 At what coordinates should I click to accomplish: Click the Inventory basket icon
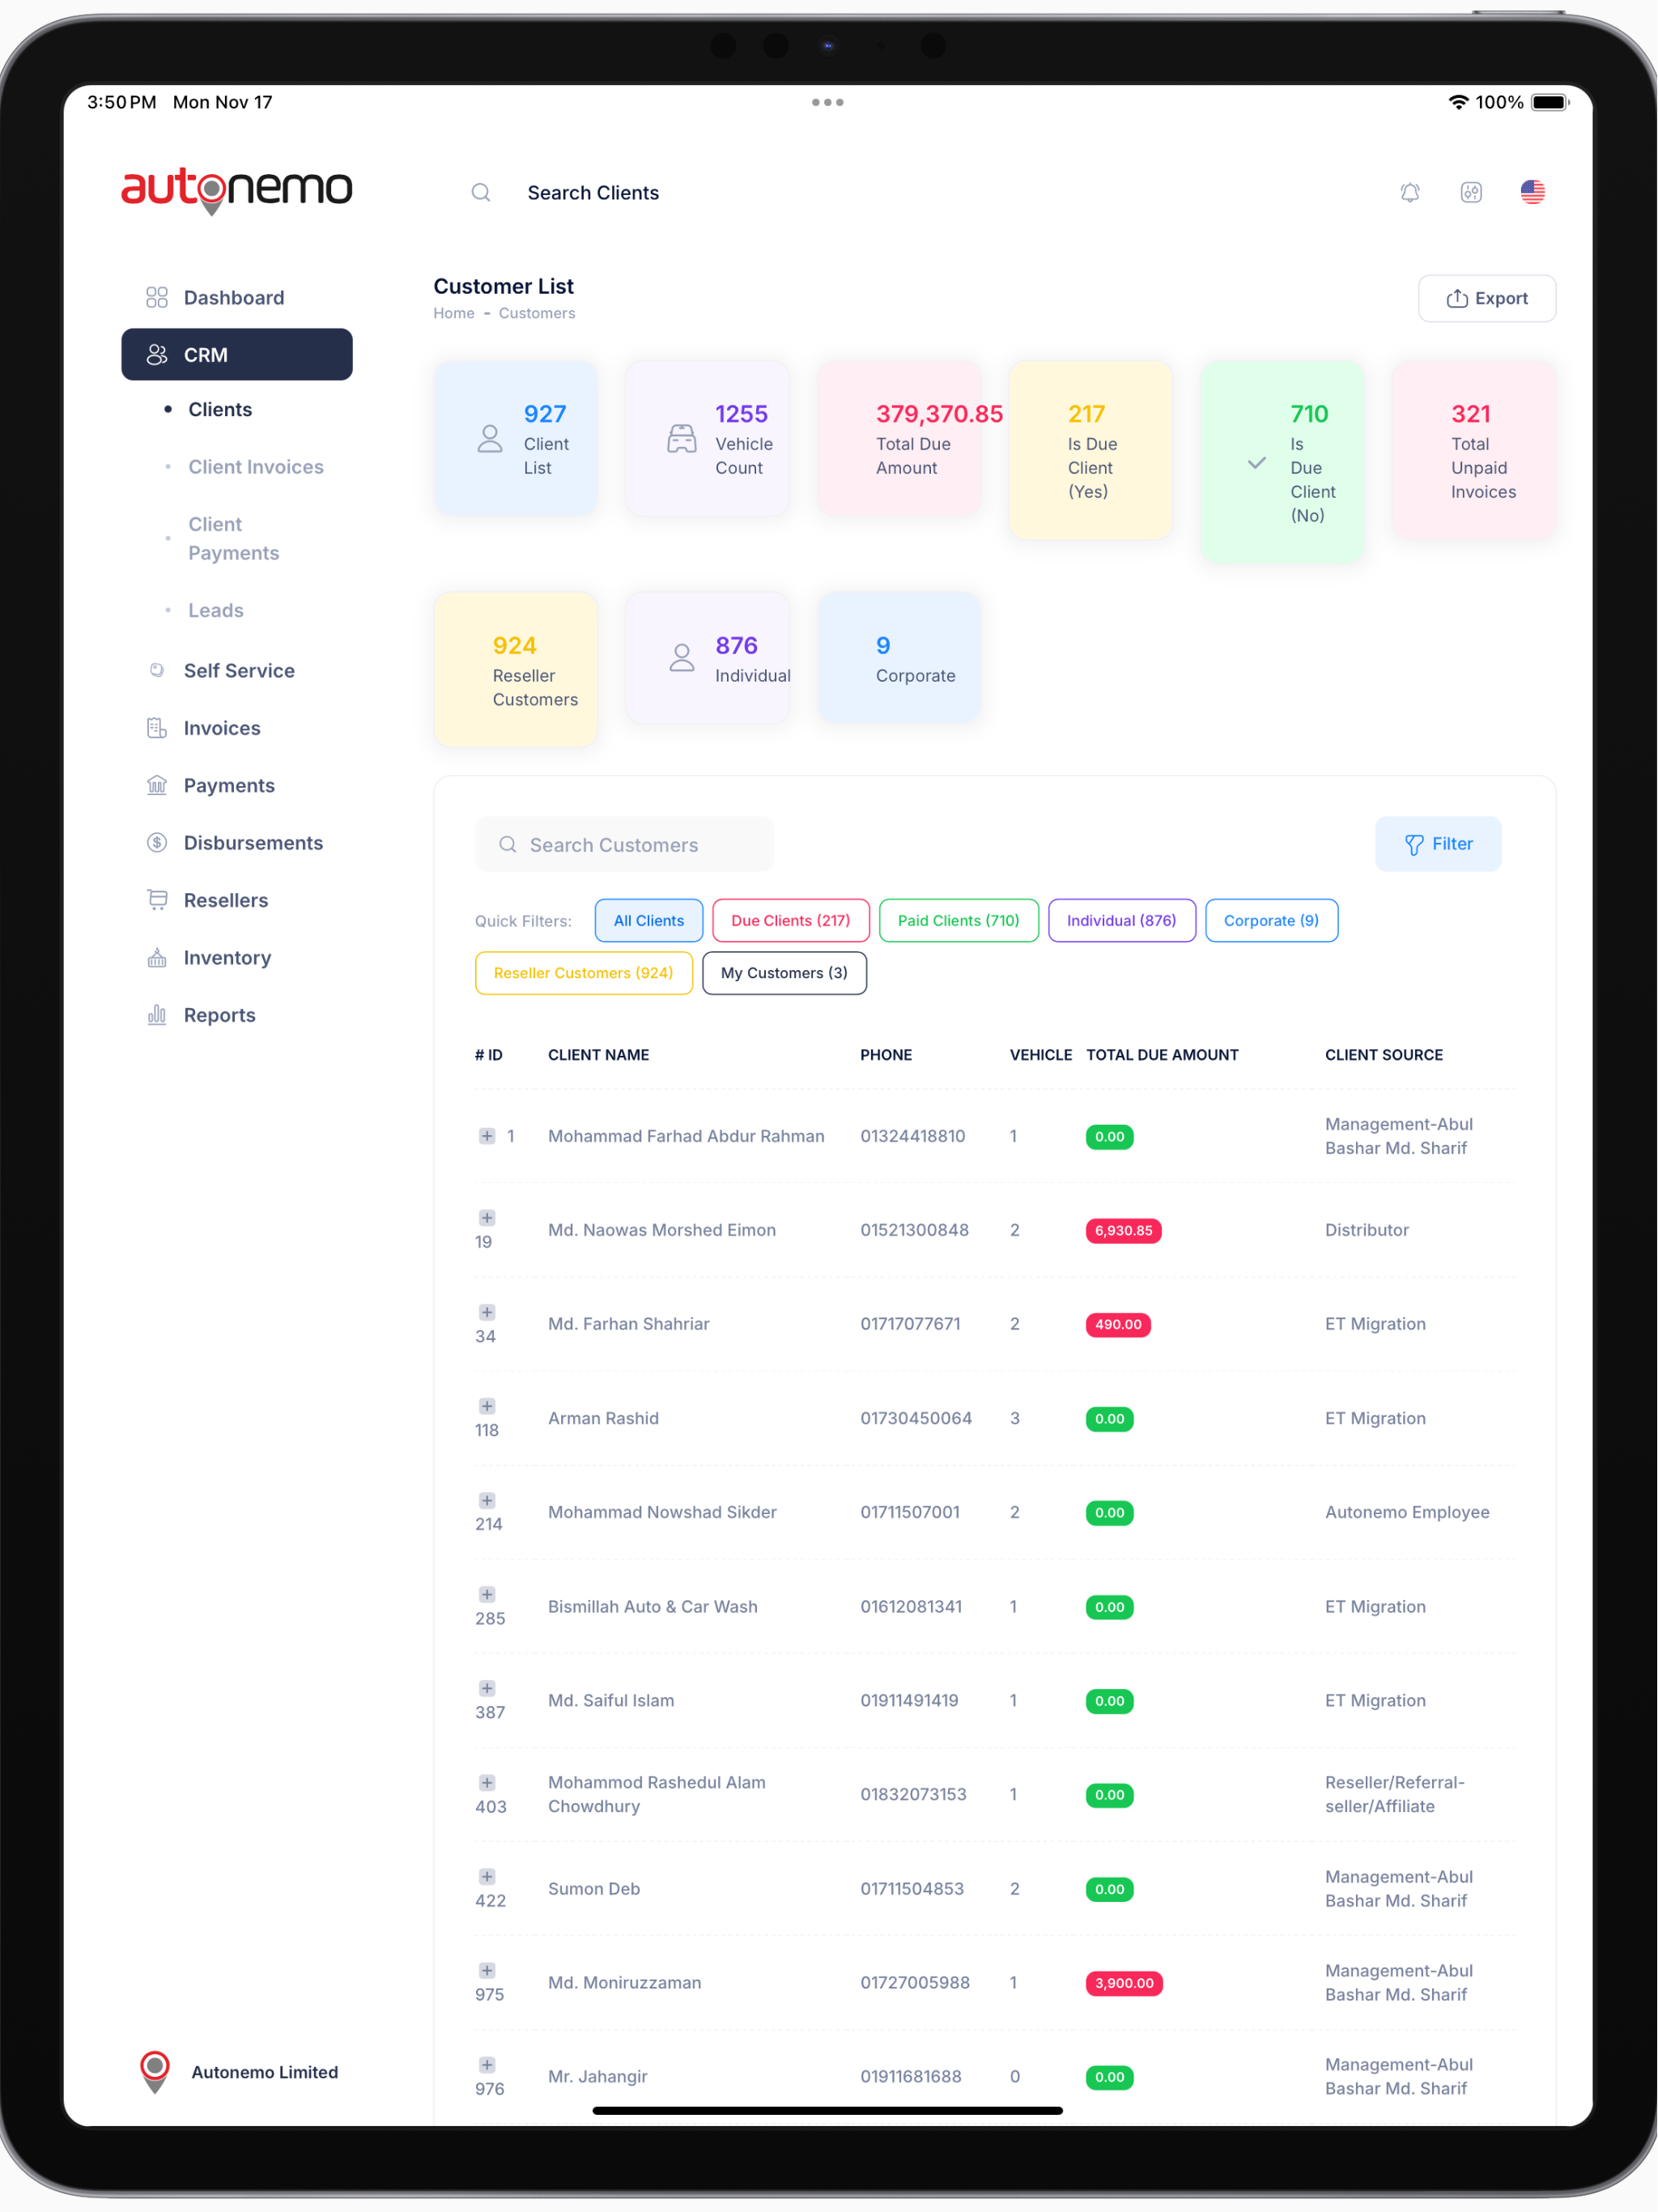click(157, 958)
